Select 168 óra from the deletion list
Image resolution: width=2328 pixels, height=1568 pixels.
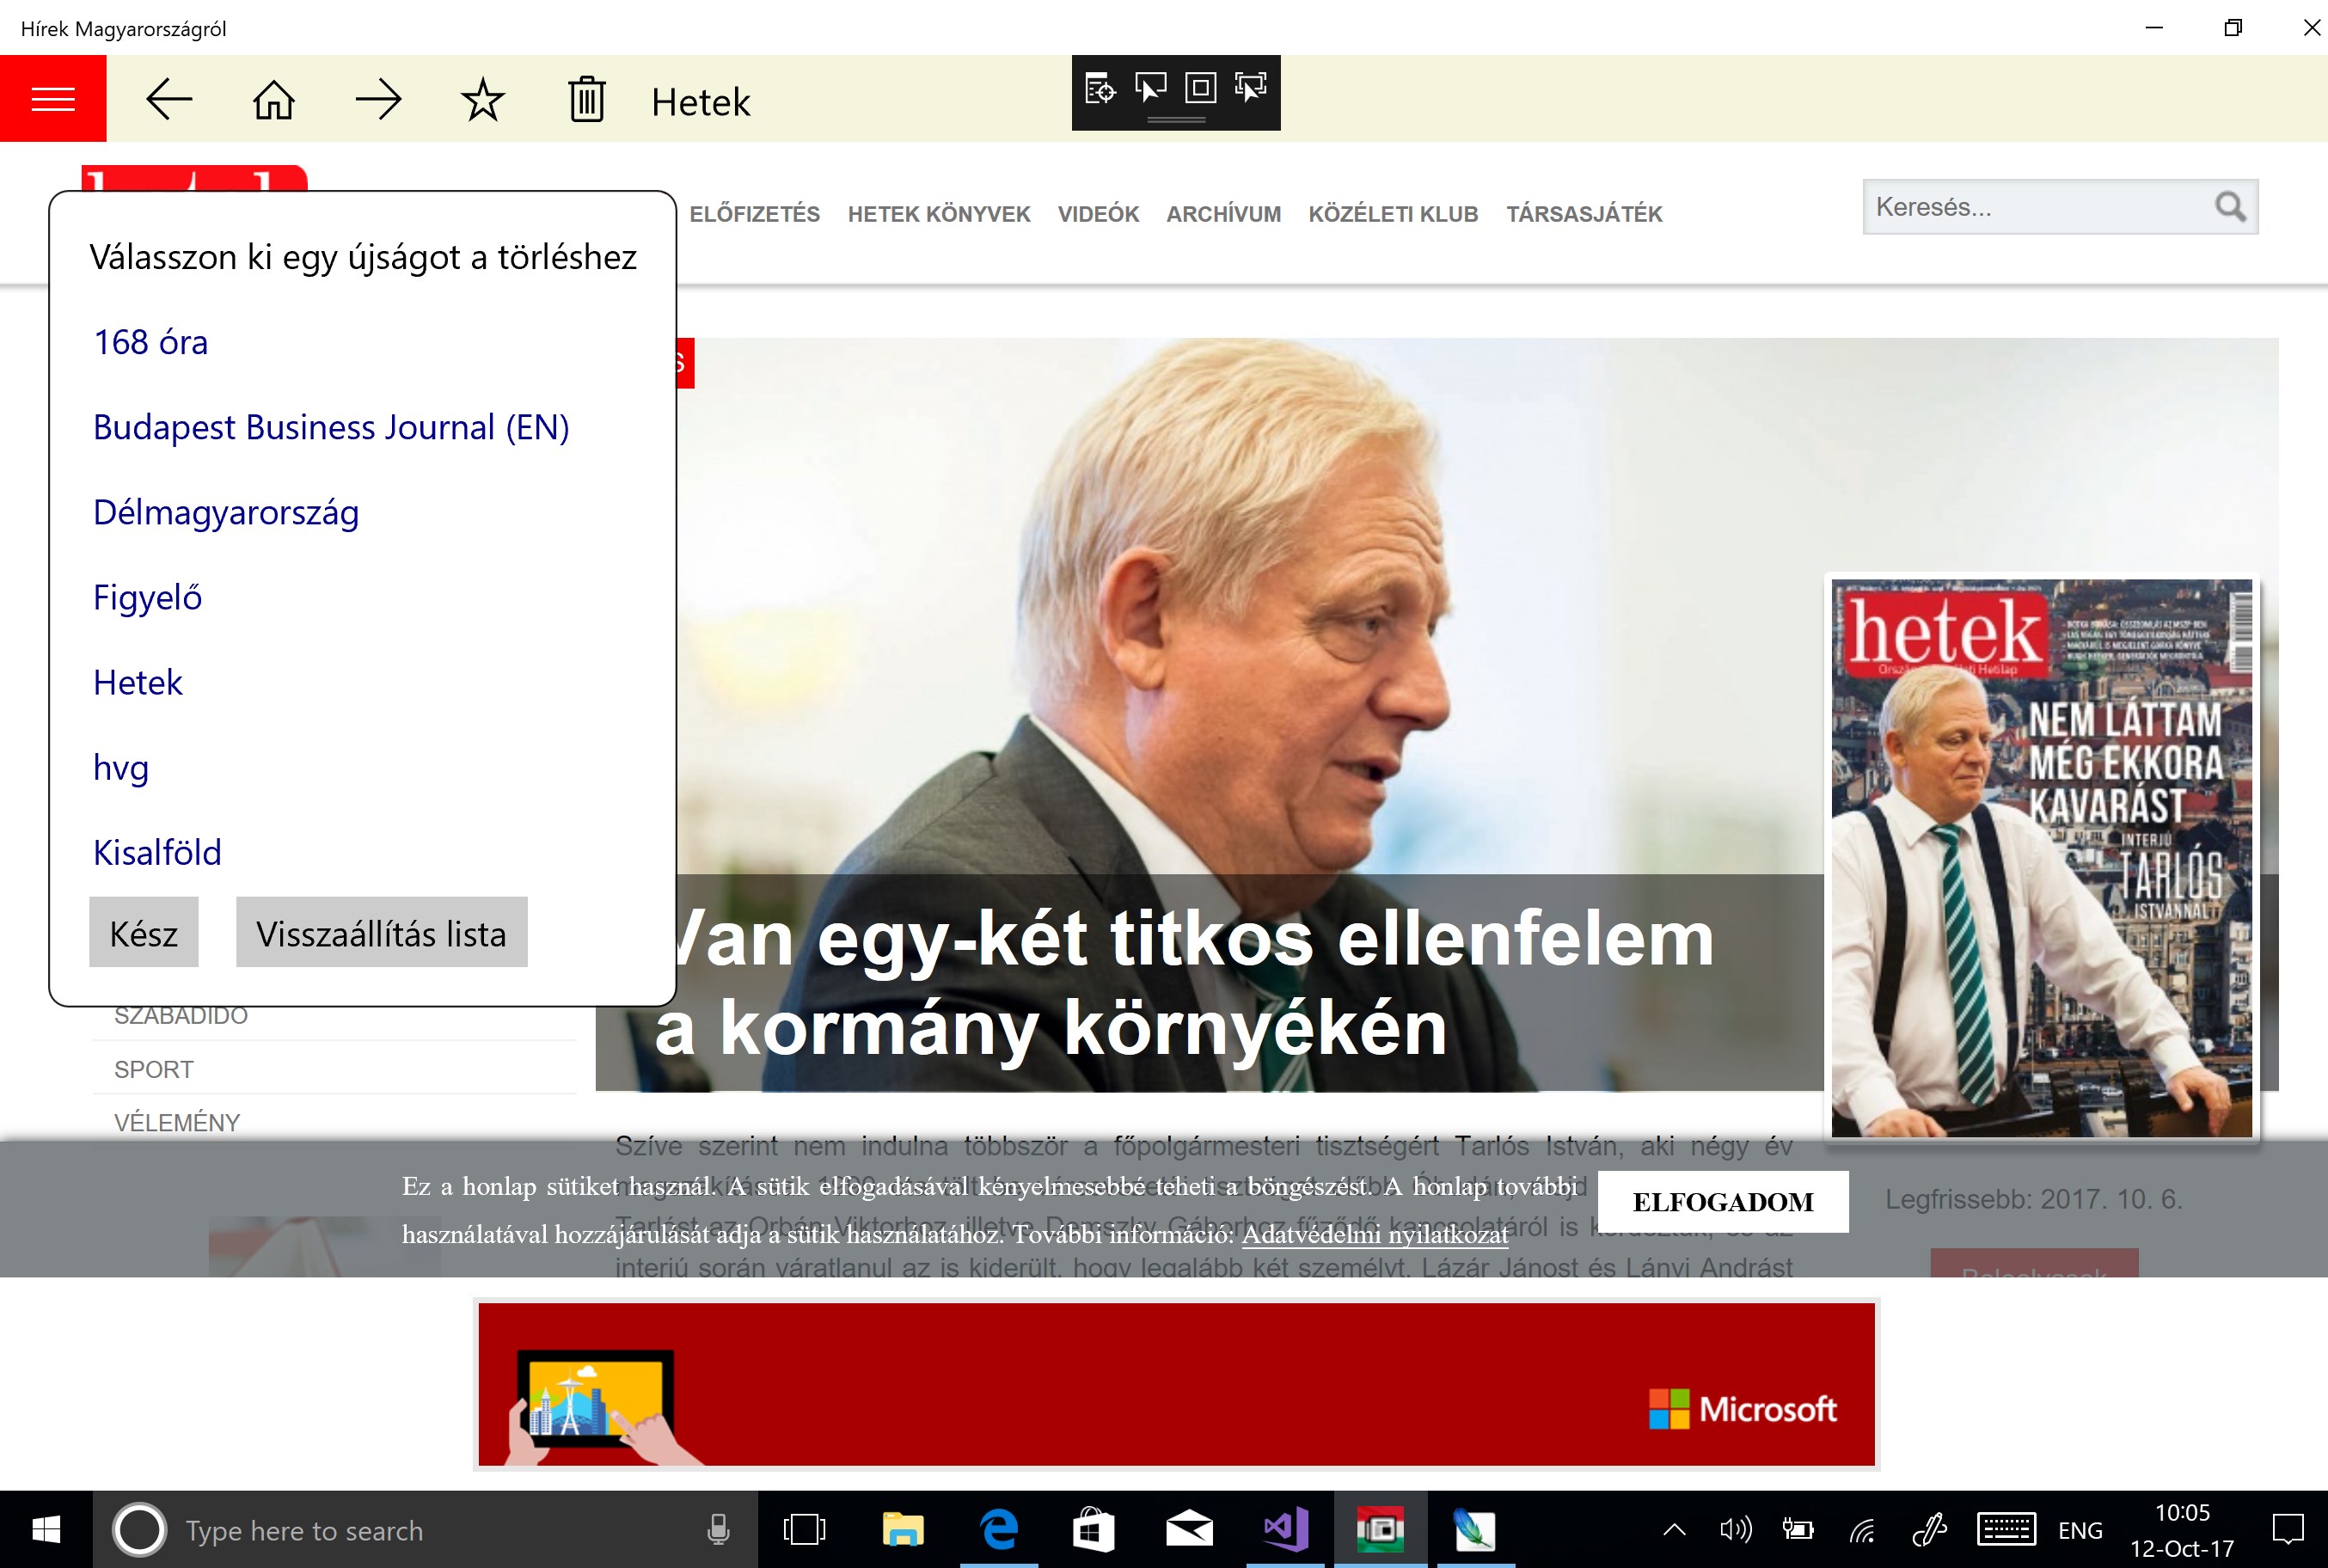[151, 342]
